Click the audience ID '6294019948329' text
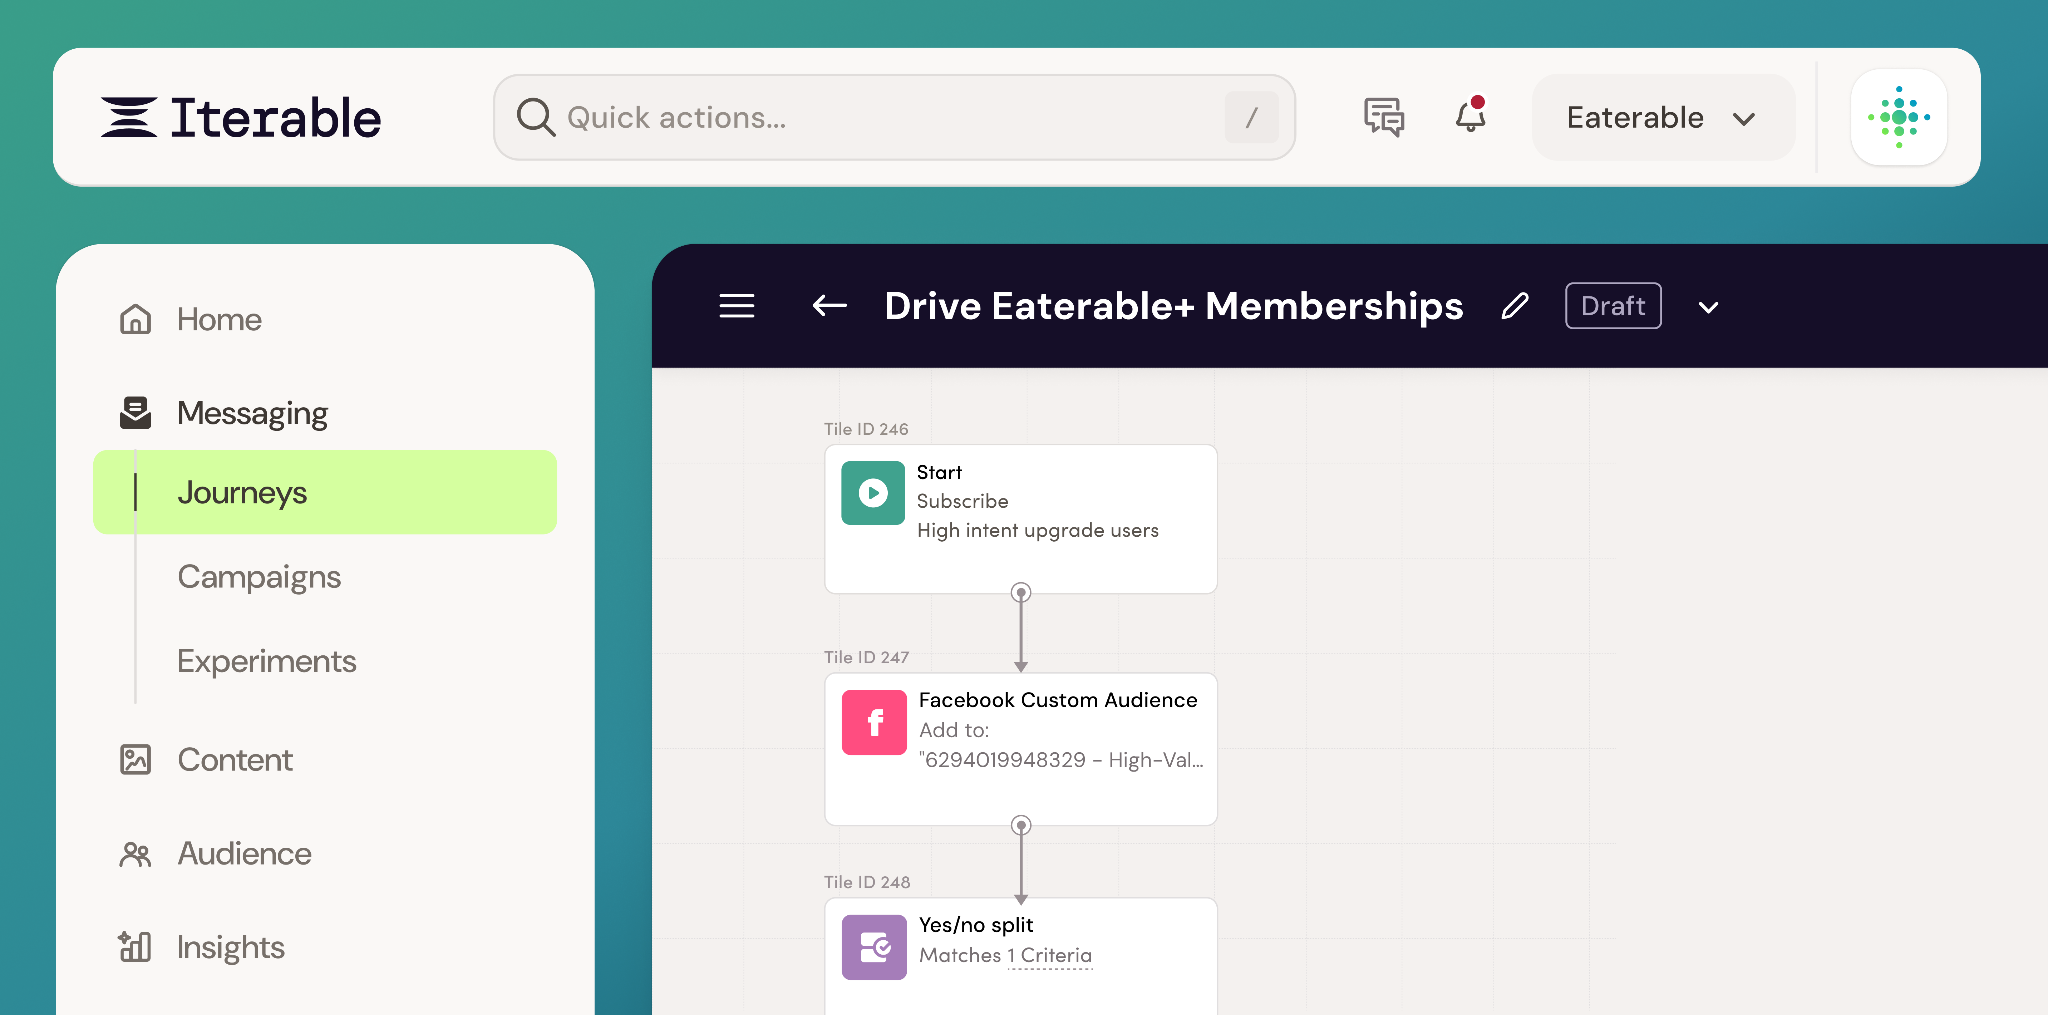The height and width of the screenshot is (1015, 2048). [x=1004, y=760]
